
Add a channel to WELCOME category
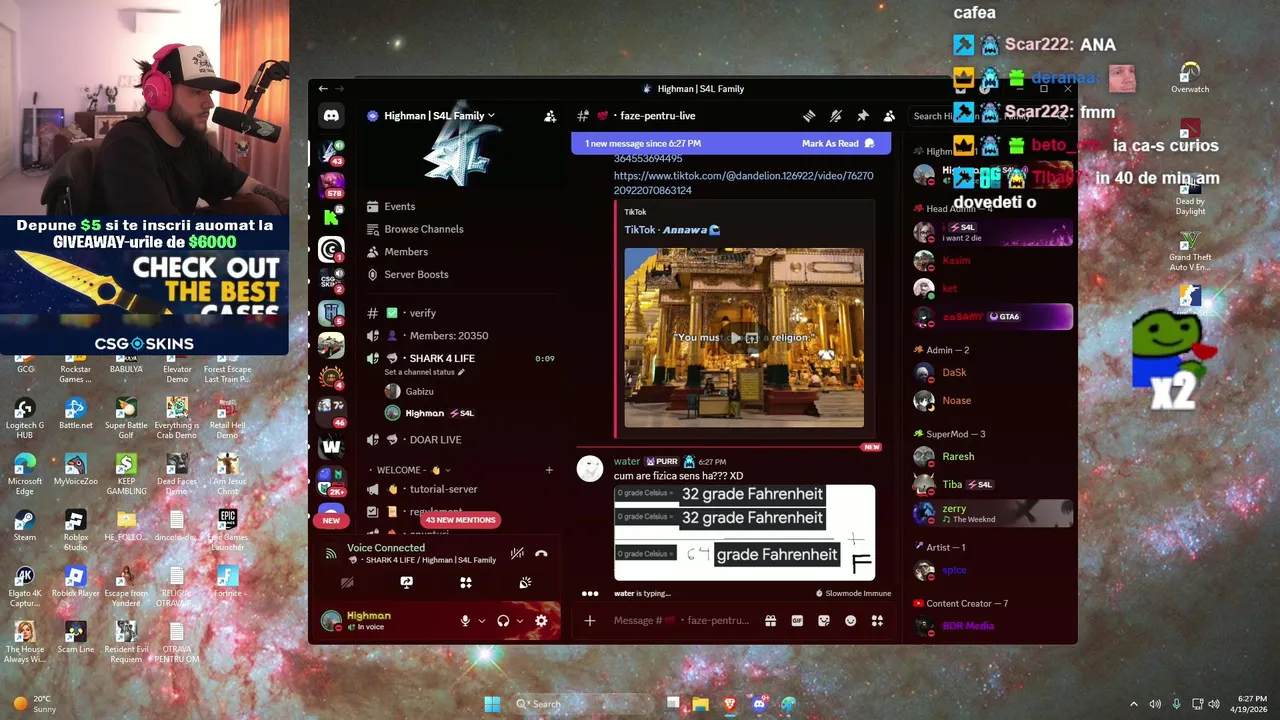(549, 470)
